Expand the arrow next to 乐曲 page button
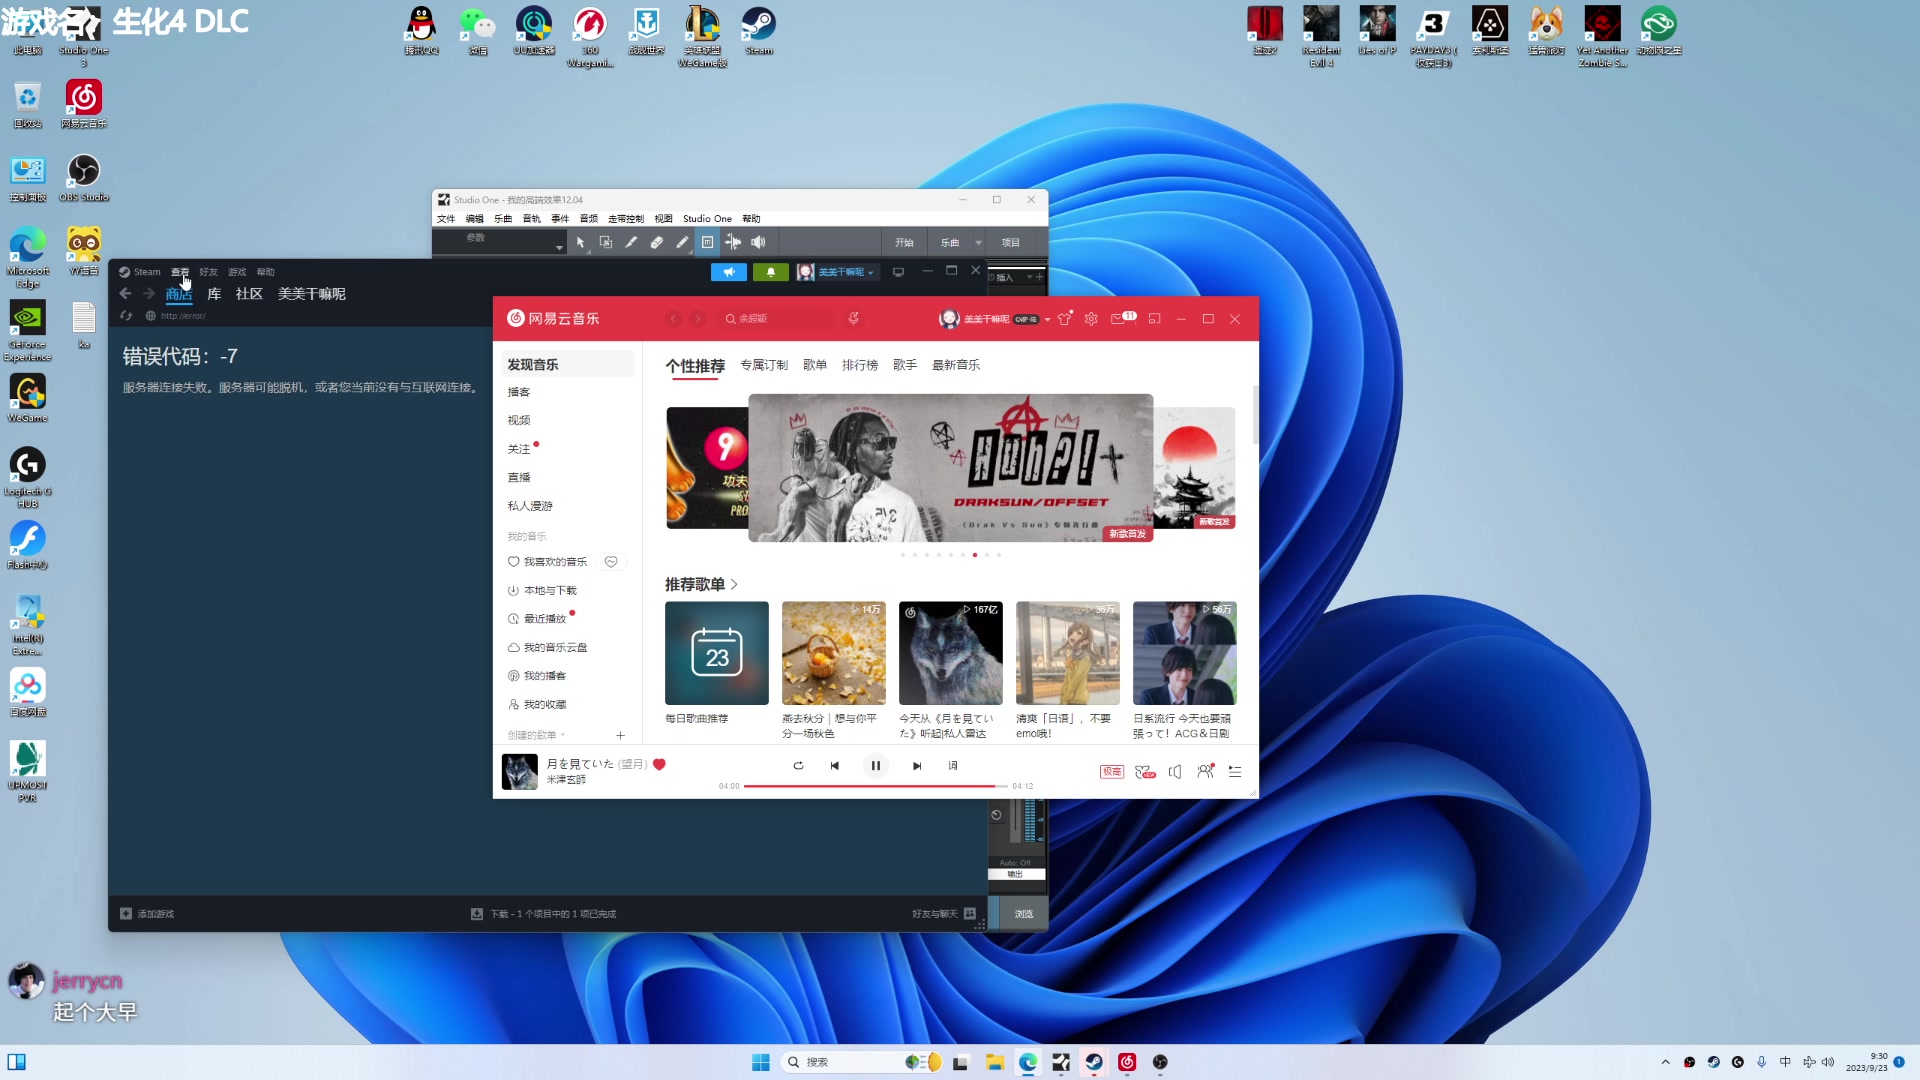This screenshot has width=1920, height=1080. (x=979, y=243)
